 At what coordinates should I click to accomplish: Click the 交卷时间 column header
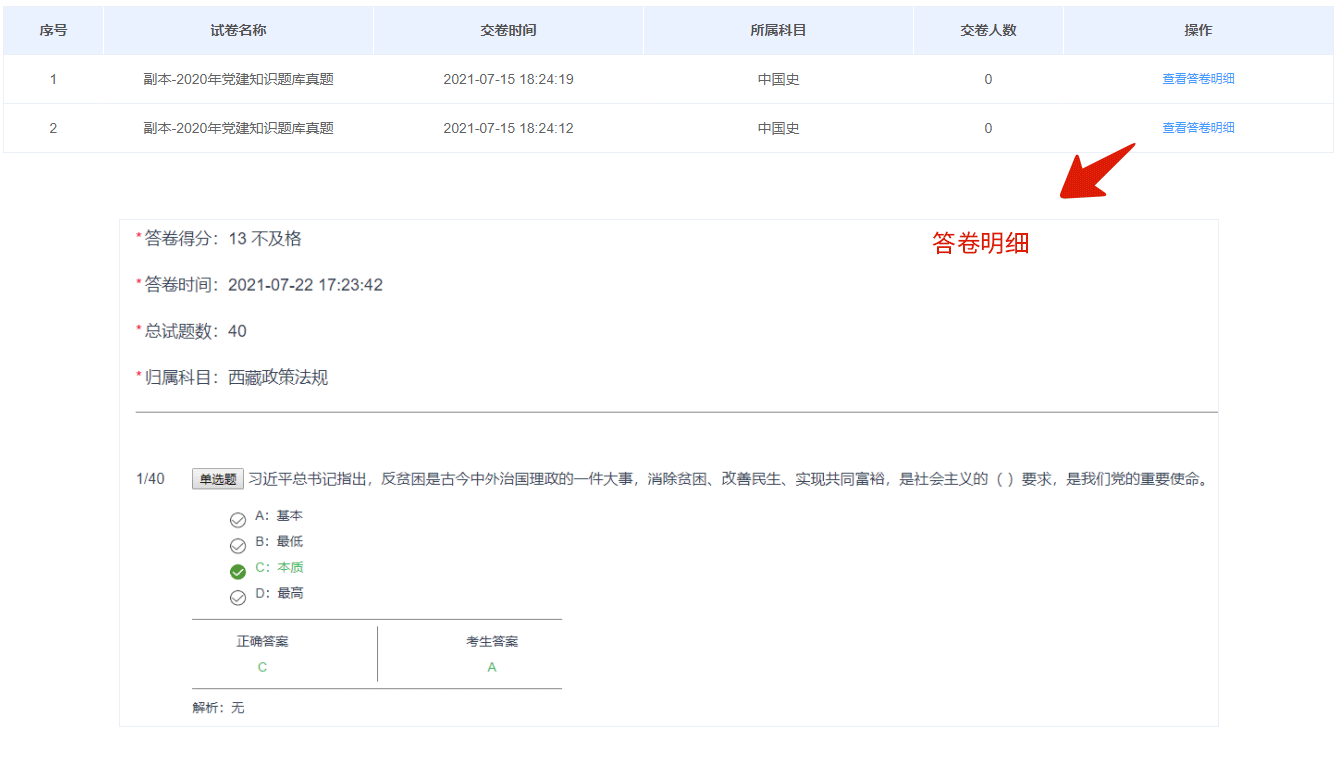tap(507, 30)
